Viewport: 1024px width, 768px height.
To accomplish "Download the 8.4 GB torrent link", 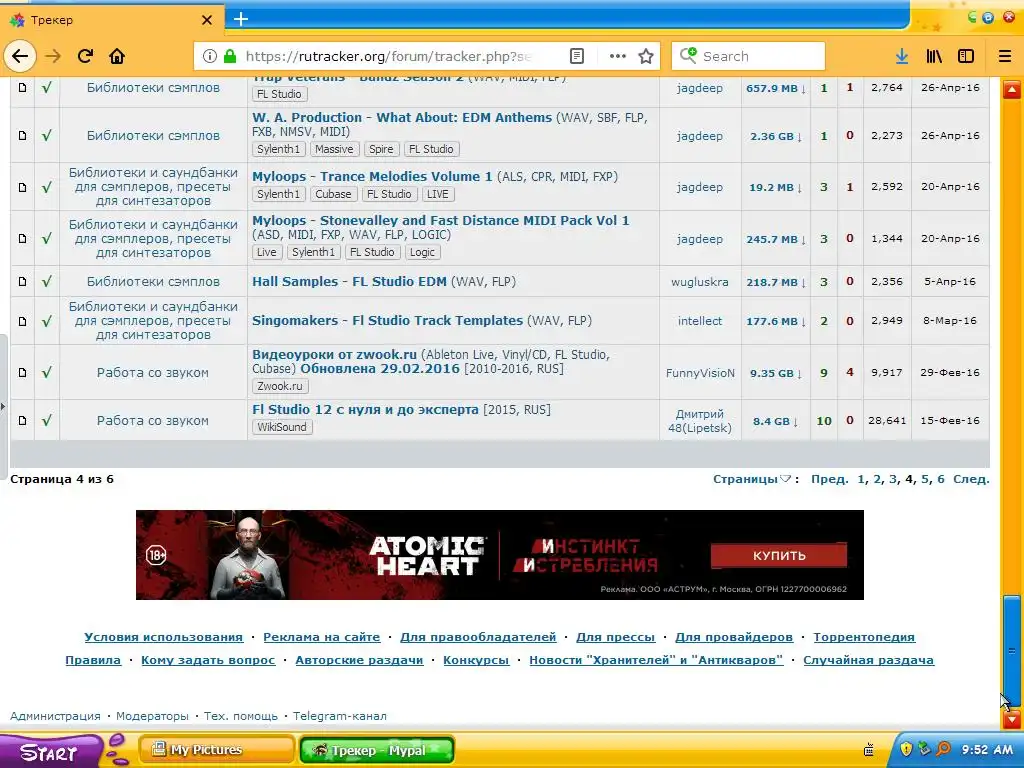I will tap(775, 421).
